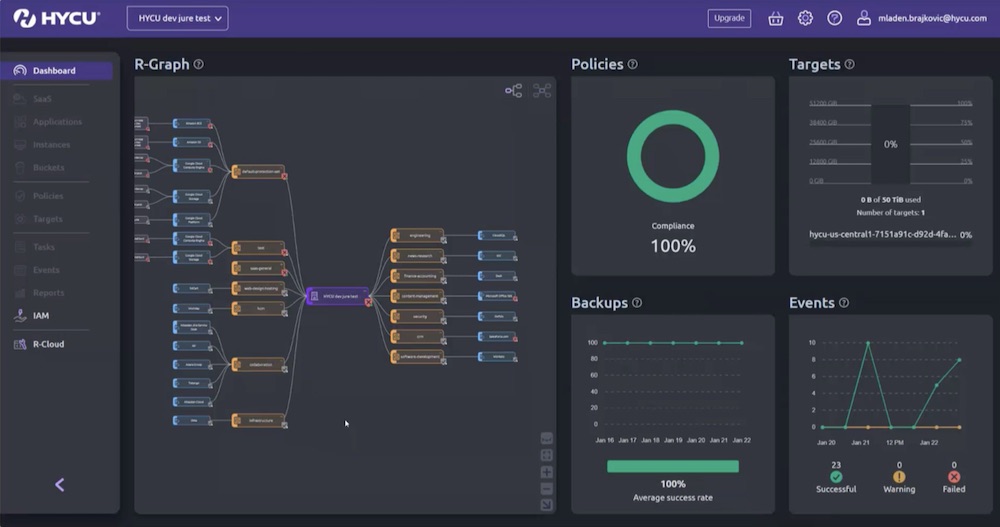This screenshot has width=1000, height=527.
Task: Select the Amazon EC2 graph node
Action: tap(192, 124)
